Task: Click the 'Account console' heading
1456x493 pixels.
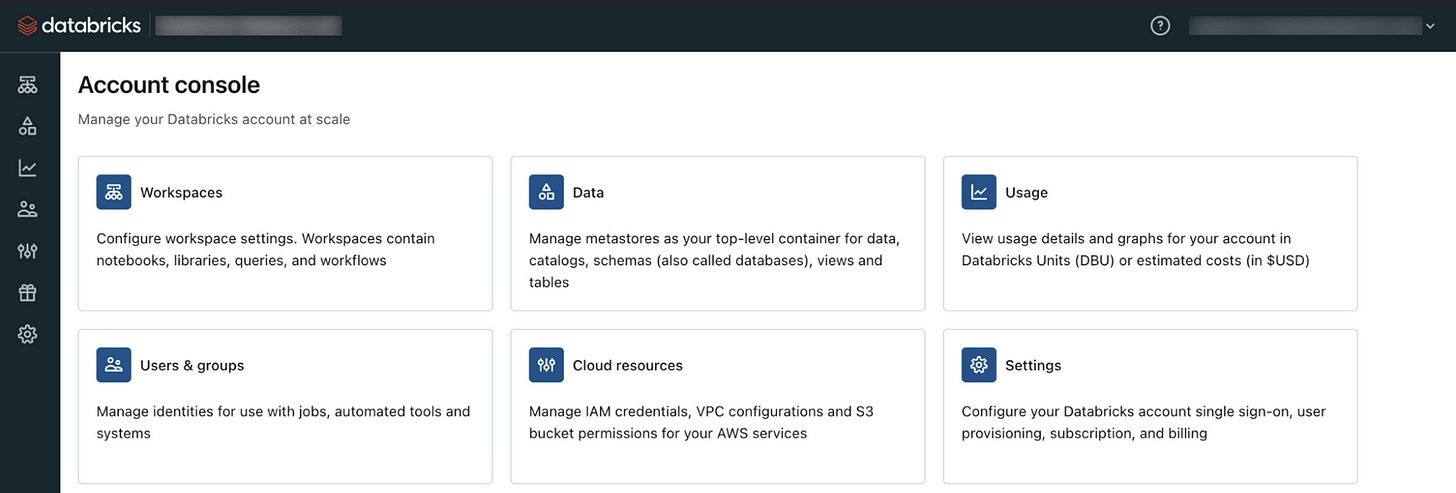Action: 169,85
